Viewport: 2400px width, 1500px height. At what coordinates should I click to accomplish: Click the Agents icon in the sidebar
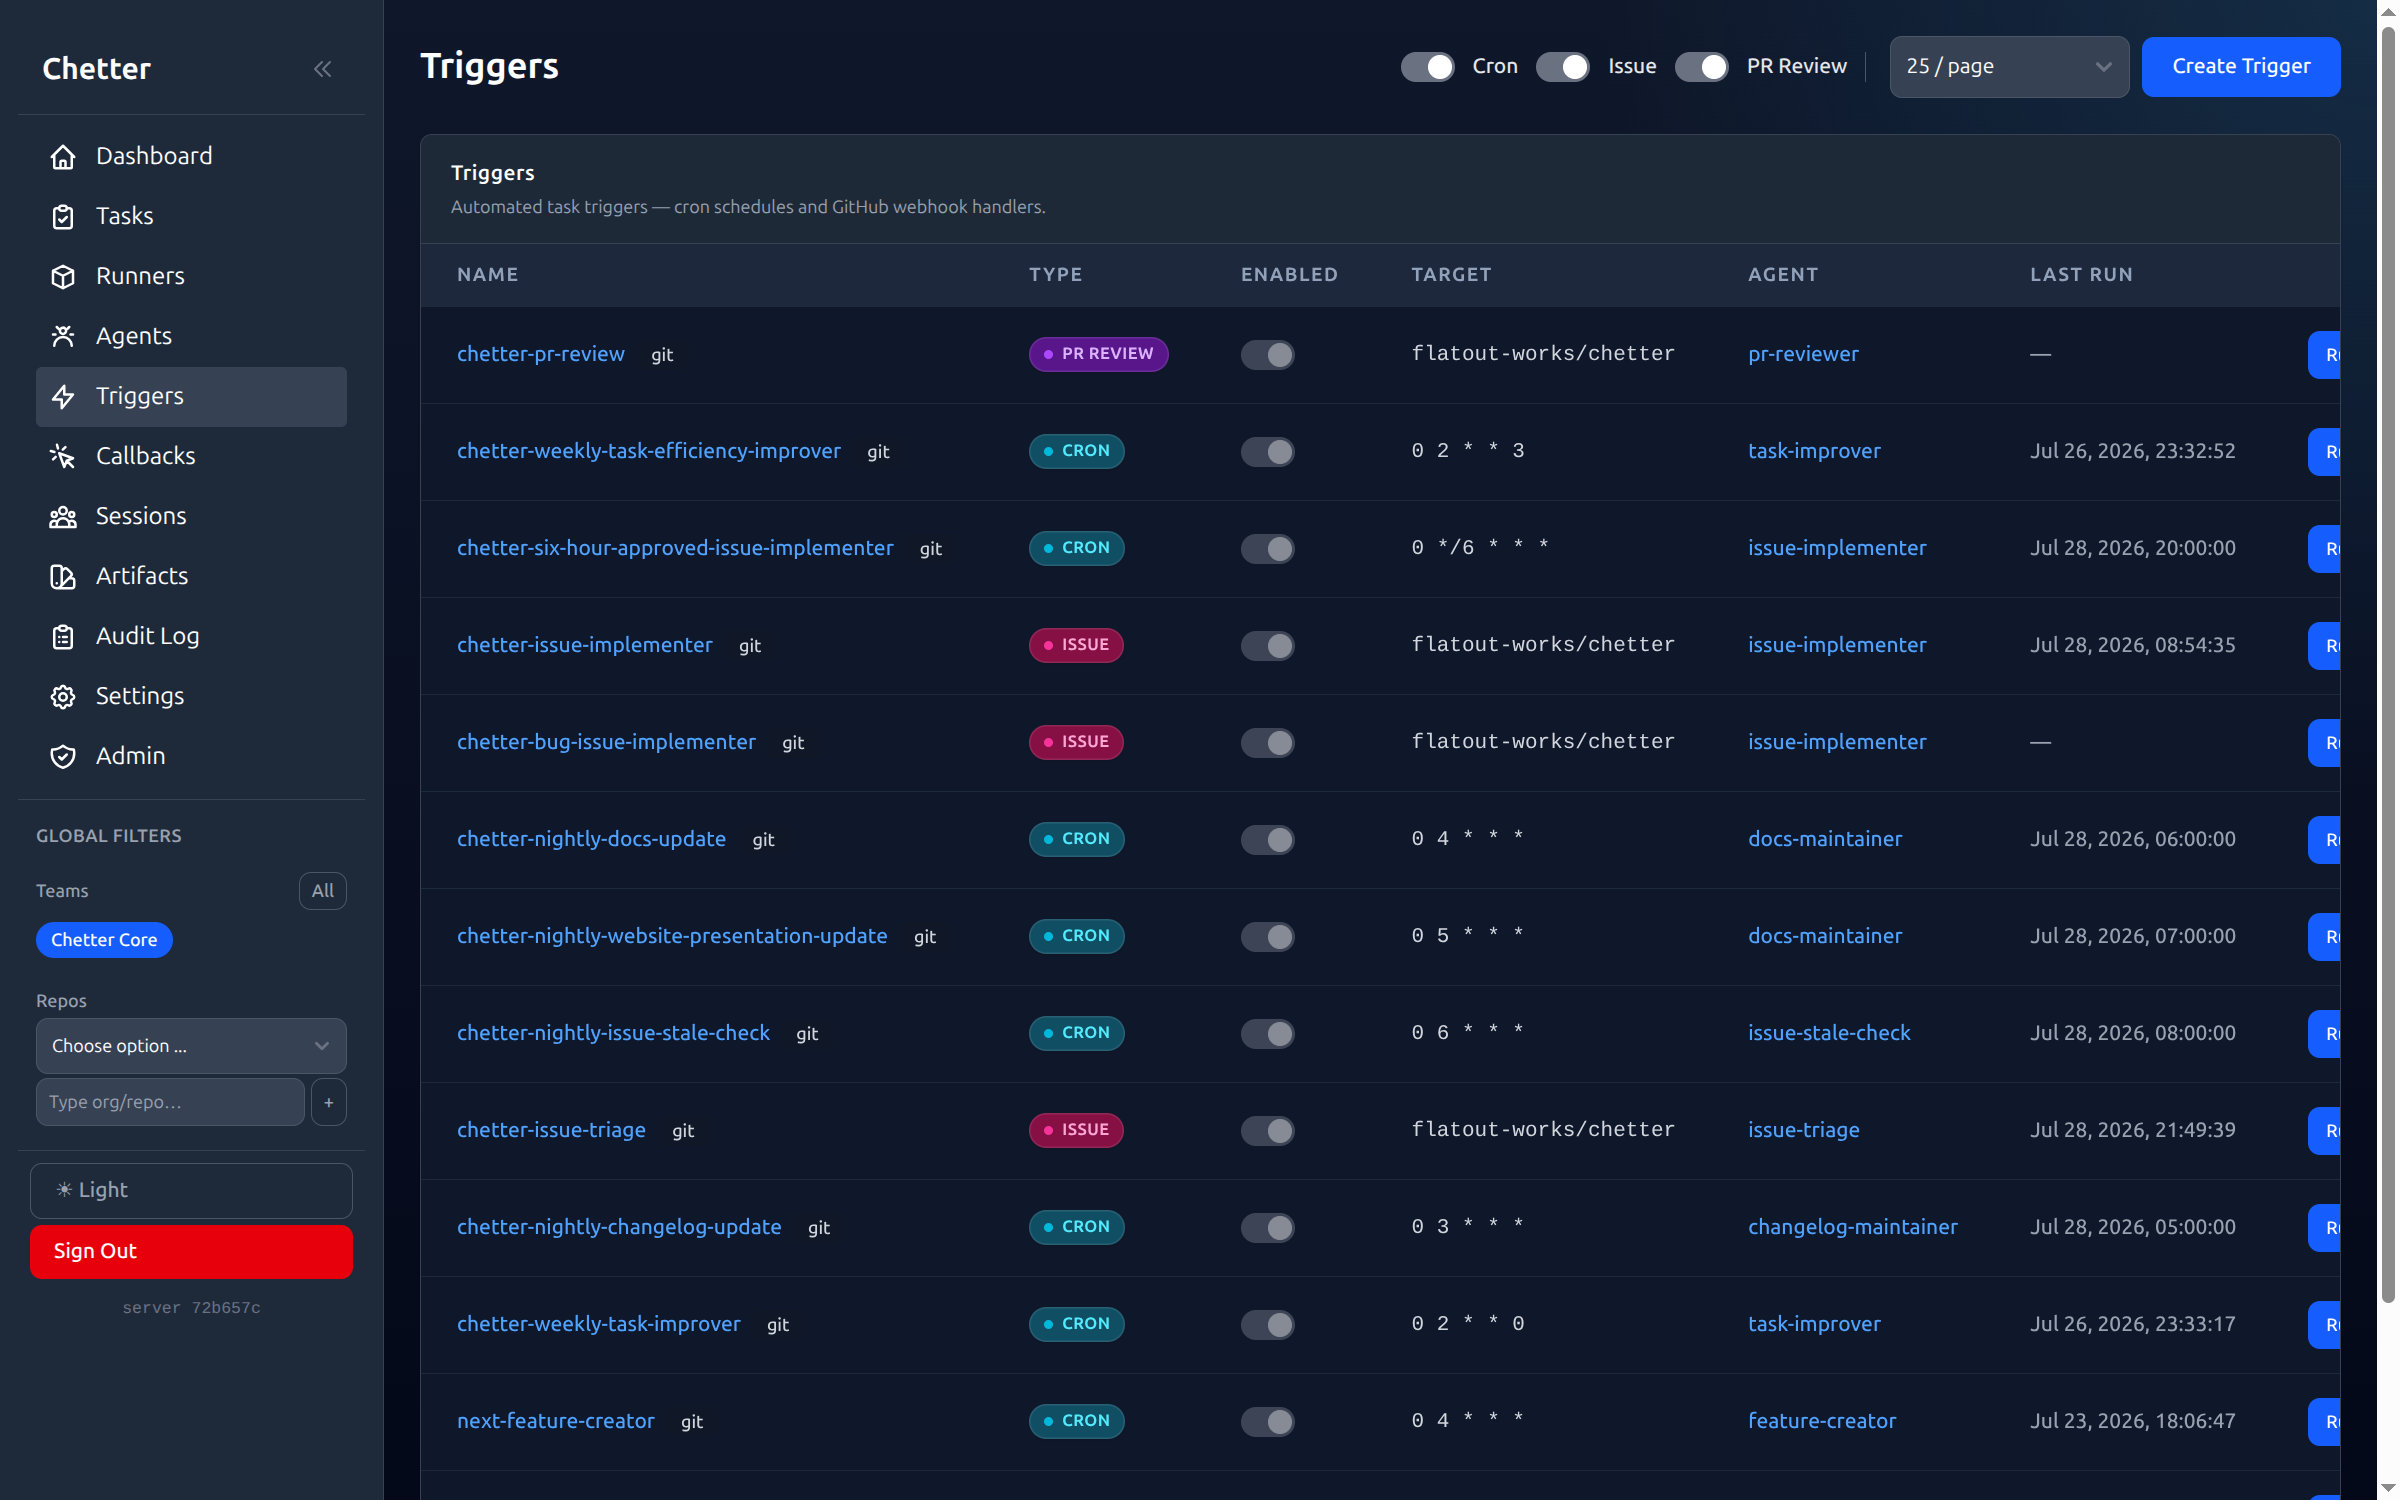63,337
